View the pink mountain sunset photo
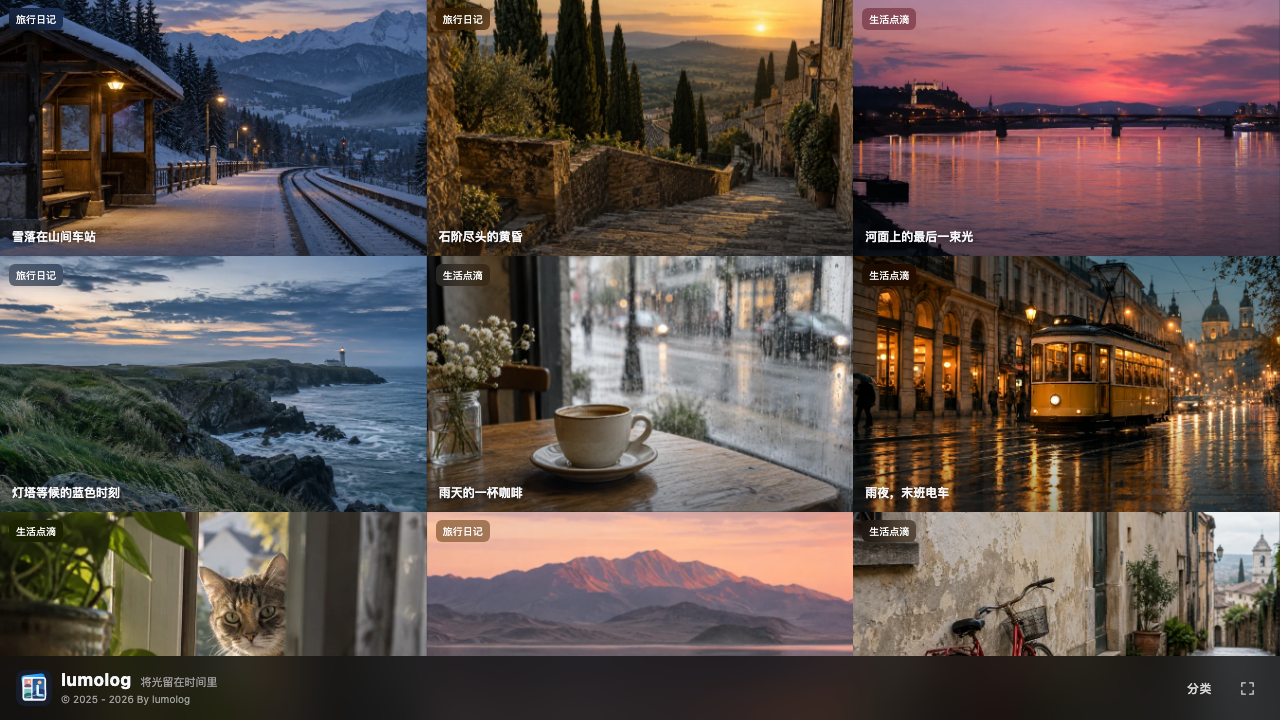This screenshot has height=720, width=1280. click(640, 584)
